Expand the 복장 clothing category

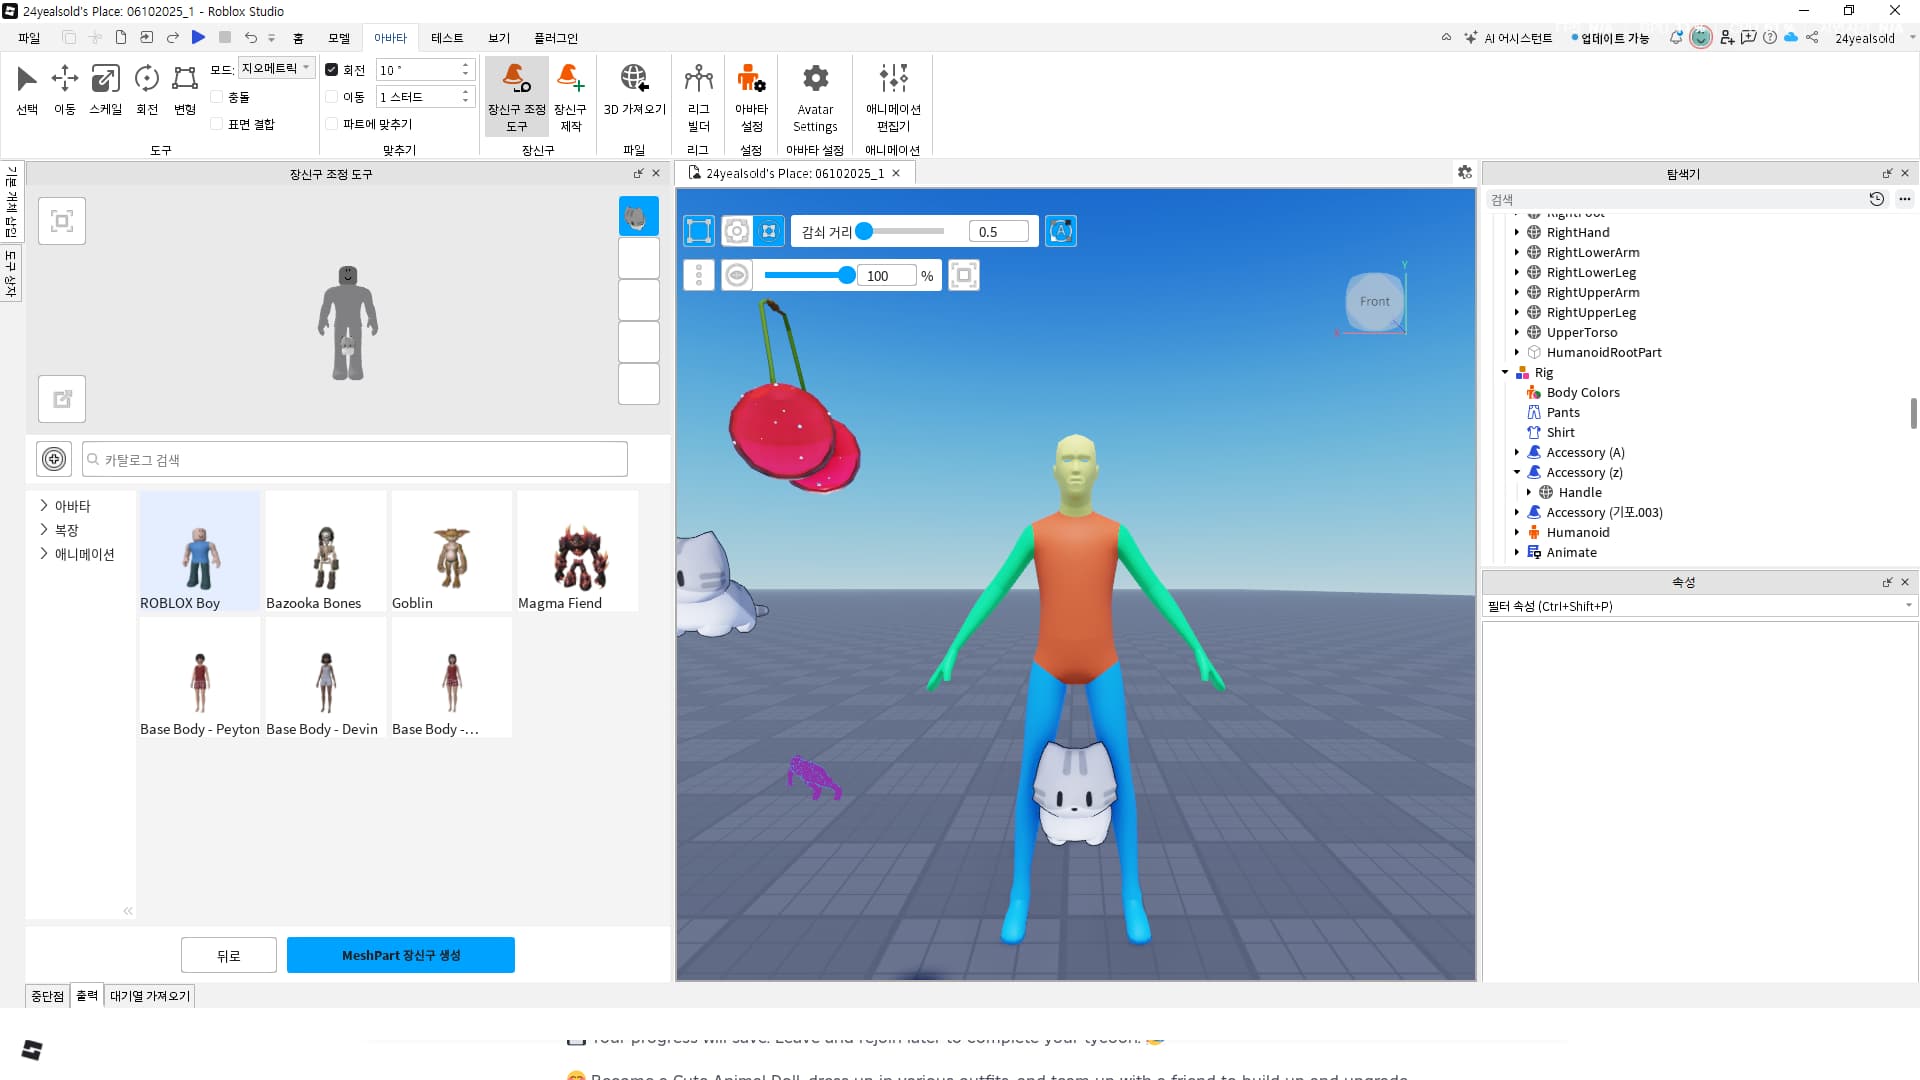[44, 530]
